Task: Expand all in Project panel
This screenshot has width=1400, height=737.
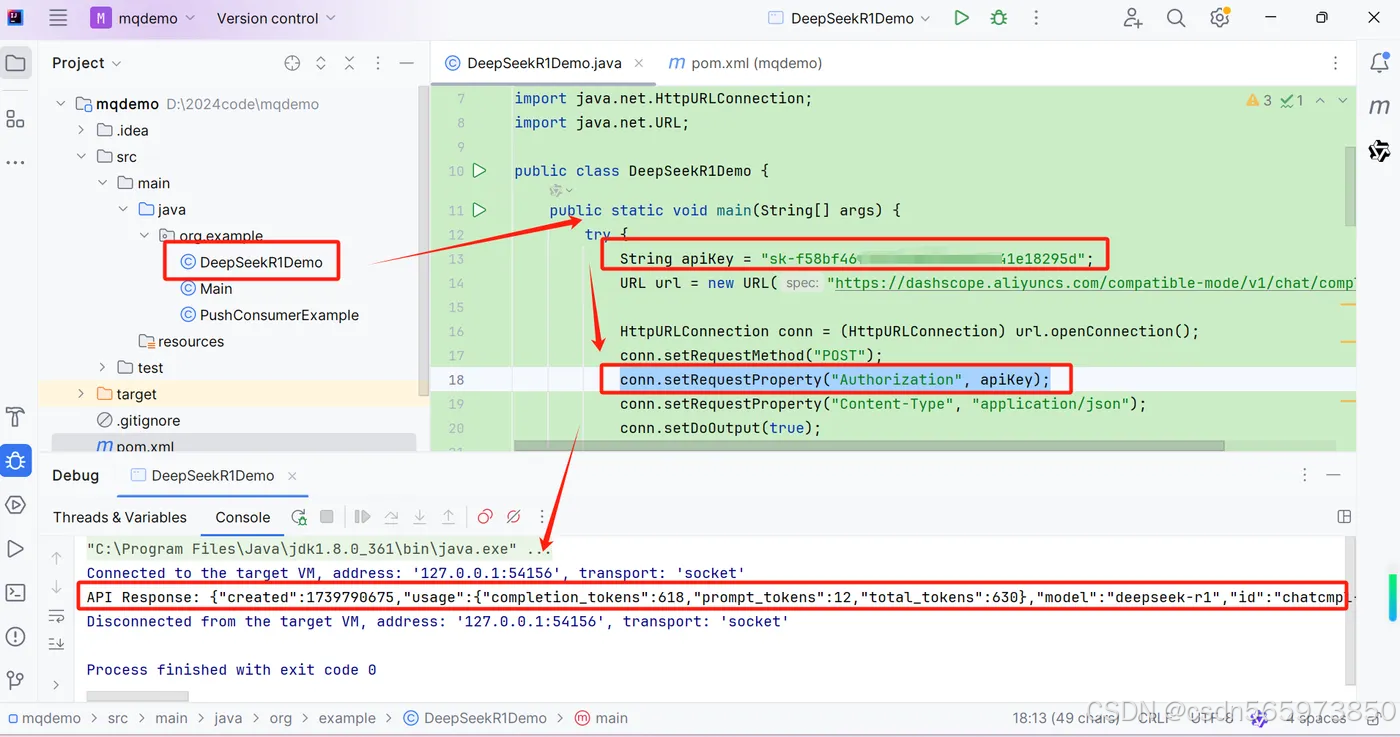Action: [321, 63]
